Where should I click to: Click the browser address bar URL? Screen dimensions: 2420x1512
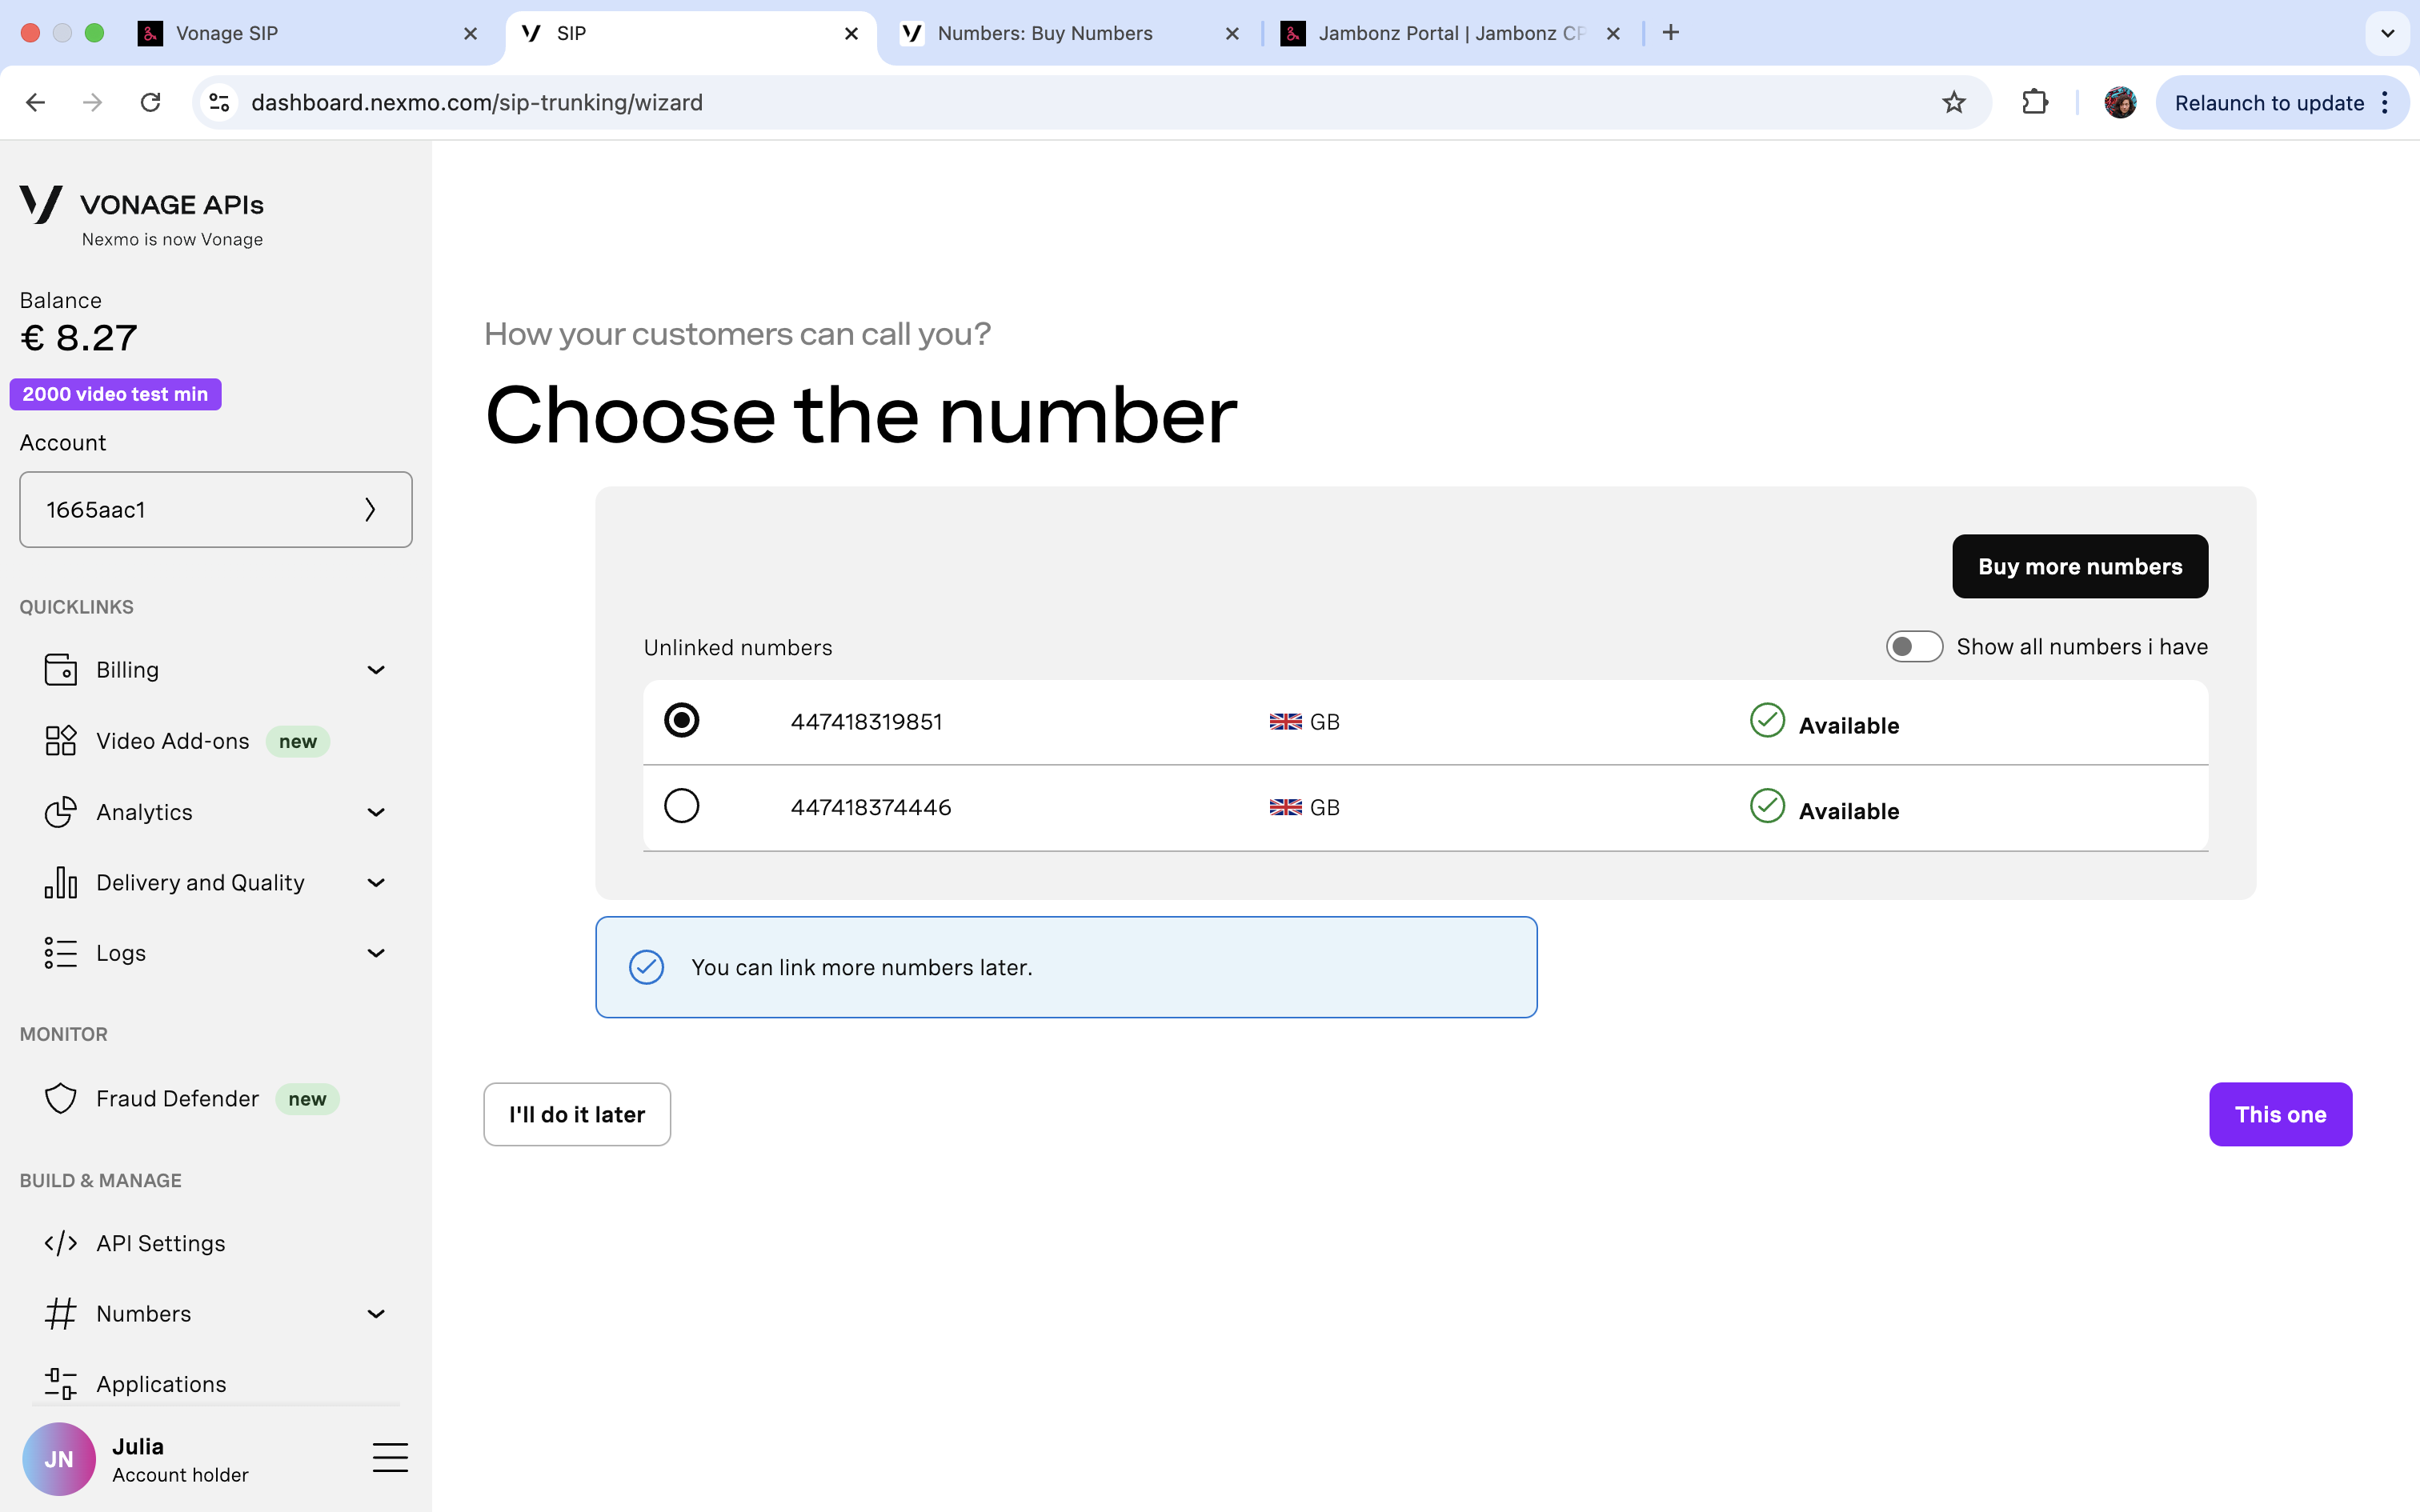(476, 102)
